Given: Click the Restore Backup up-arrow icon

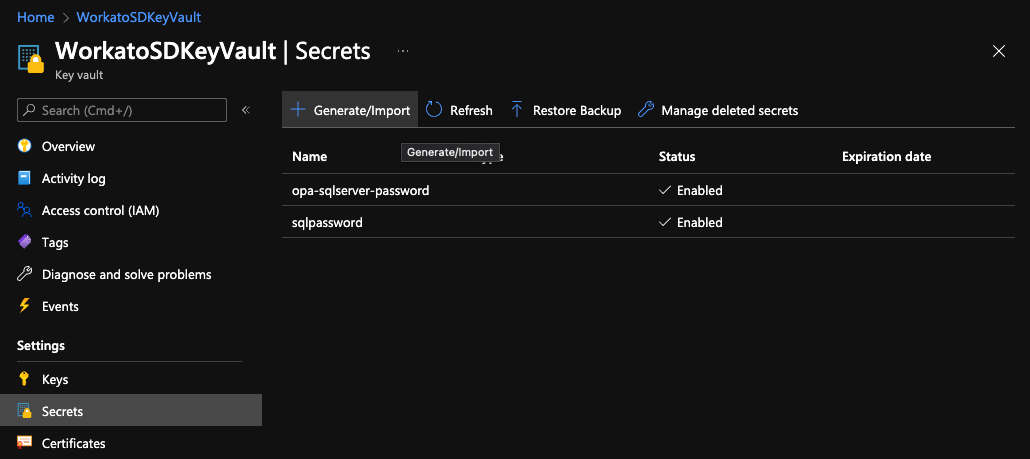Looking at the screenshot, I should [517, 110].
